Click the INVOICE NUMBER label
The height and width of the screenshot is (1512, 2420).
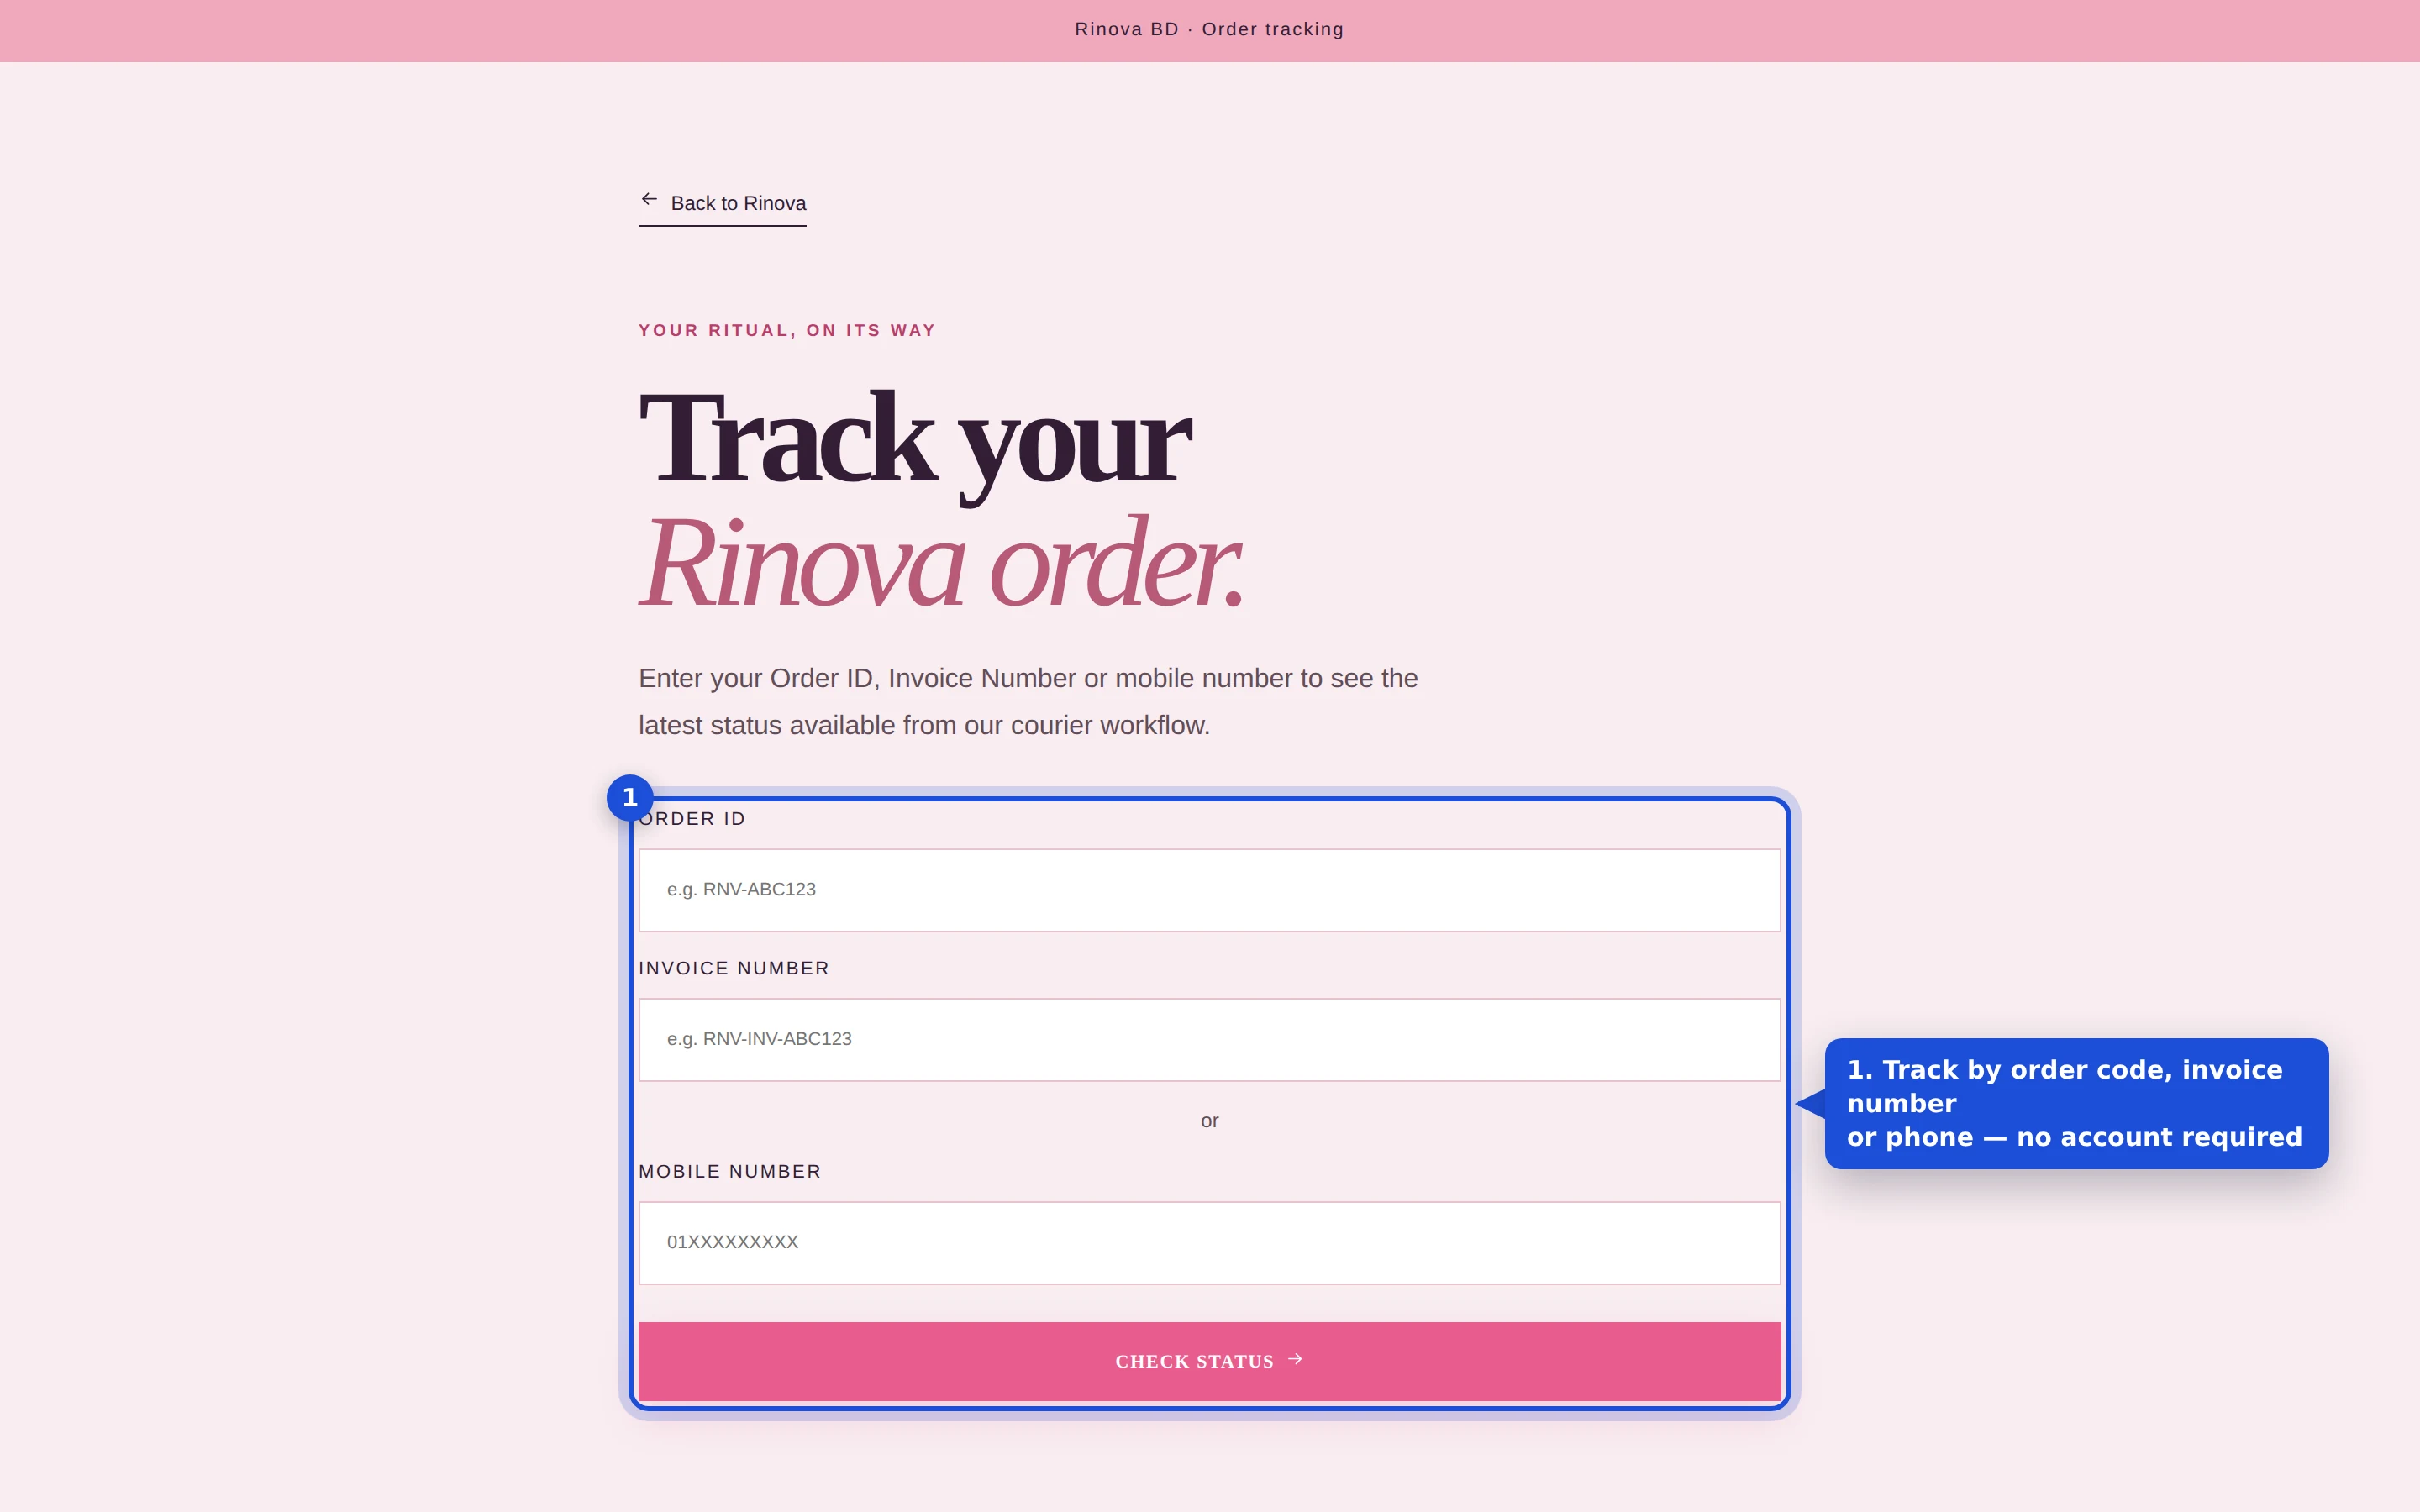pos(734,968)
